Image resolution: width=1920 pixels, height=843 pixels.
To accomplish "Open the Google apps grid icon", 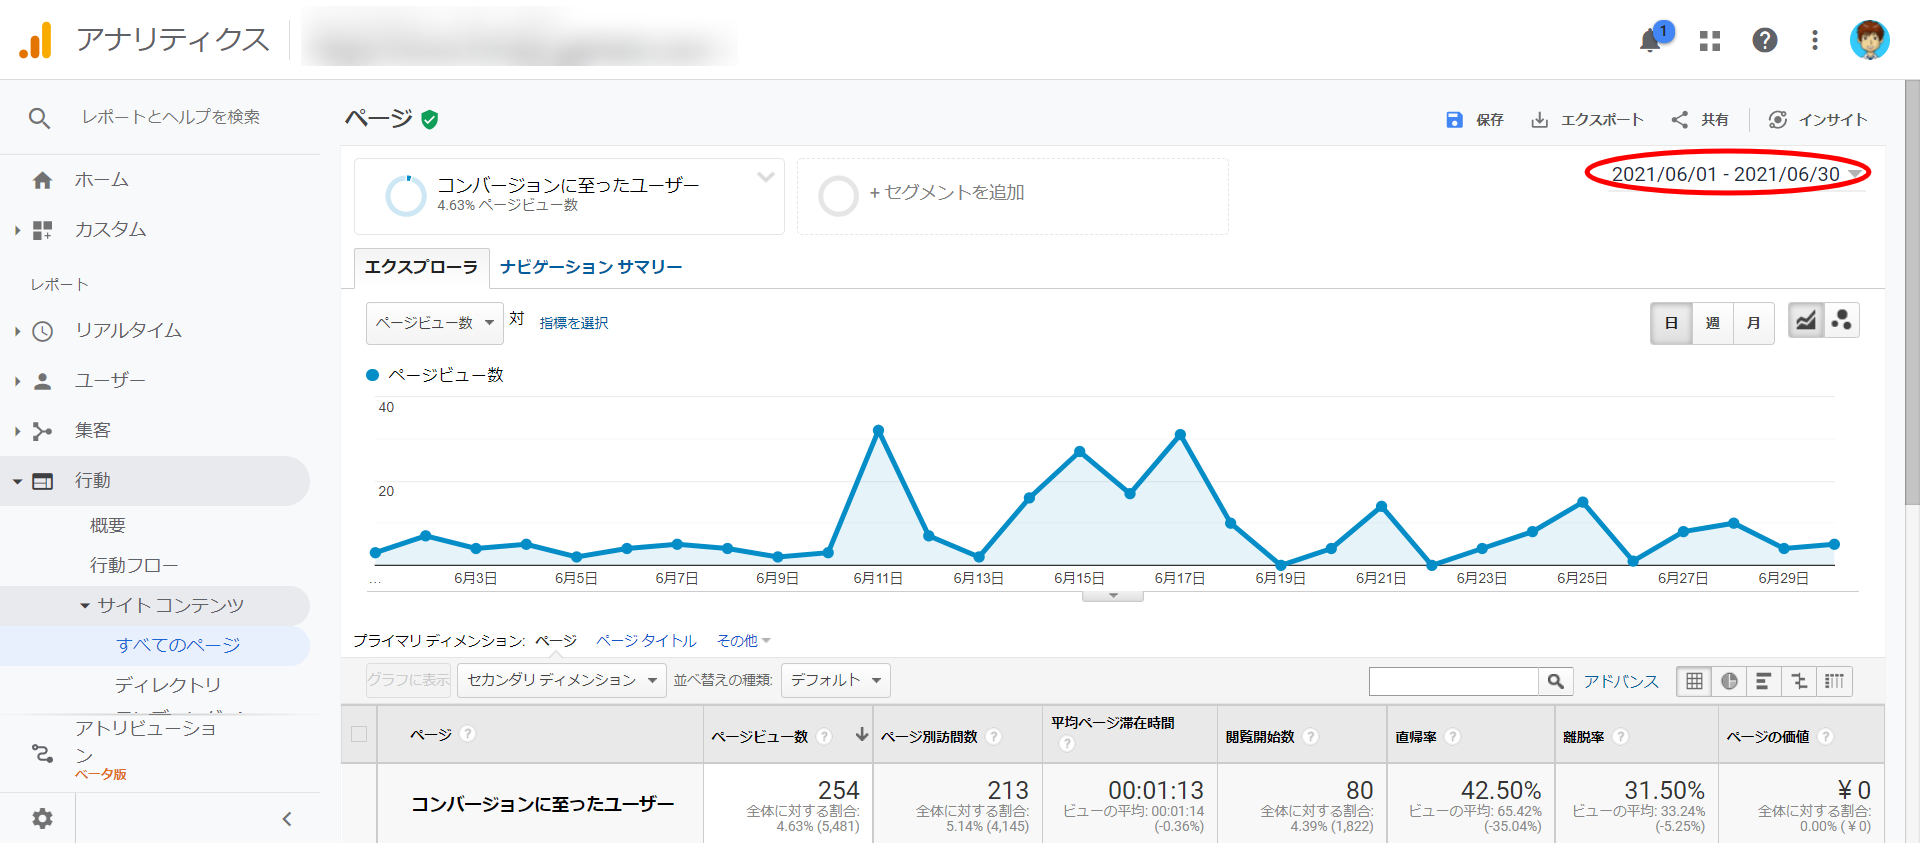I will pyautogui.click(x=1710, y=41).
